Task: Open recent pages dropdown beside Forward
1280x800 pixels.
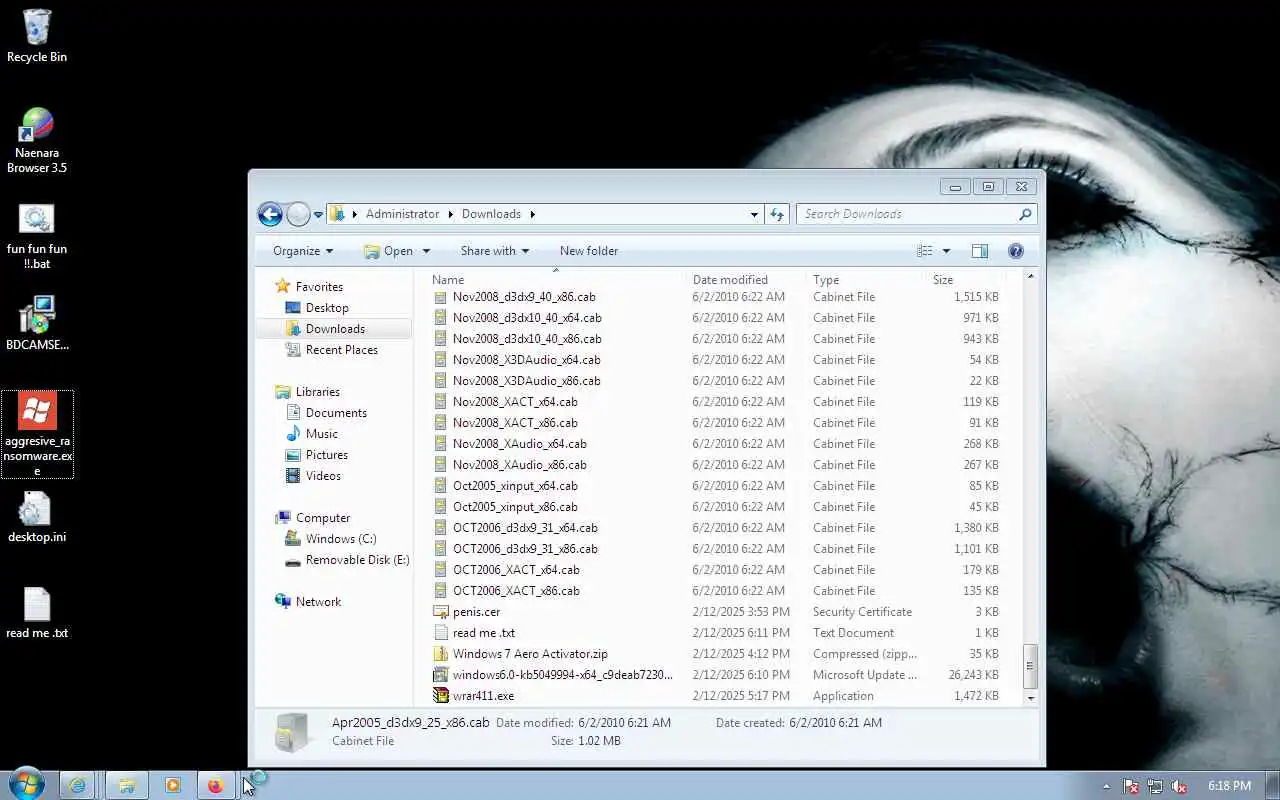Action: click(x=318, y=214)
